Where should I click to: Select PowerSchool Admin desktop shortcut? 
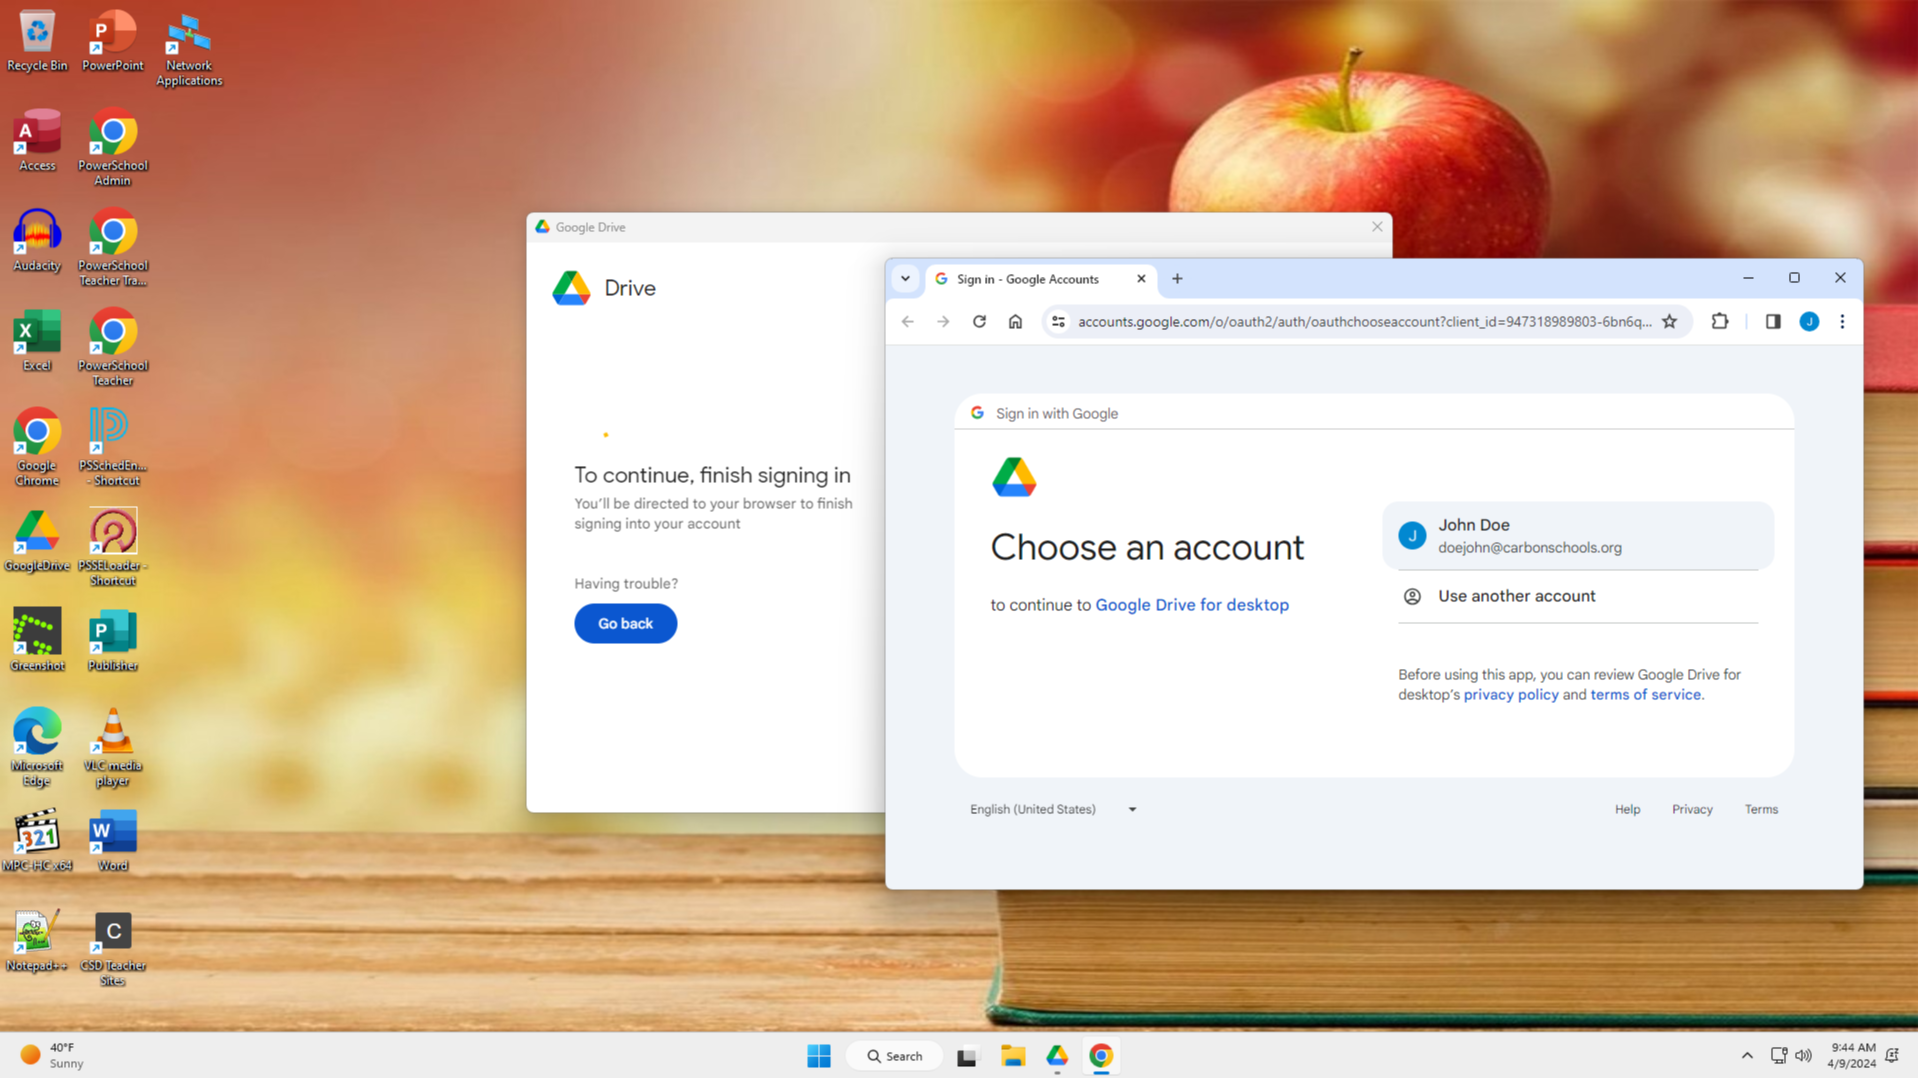coord(112,149)
